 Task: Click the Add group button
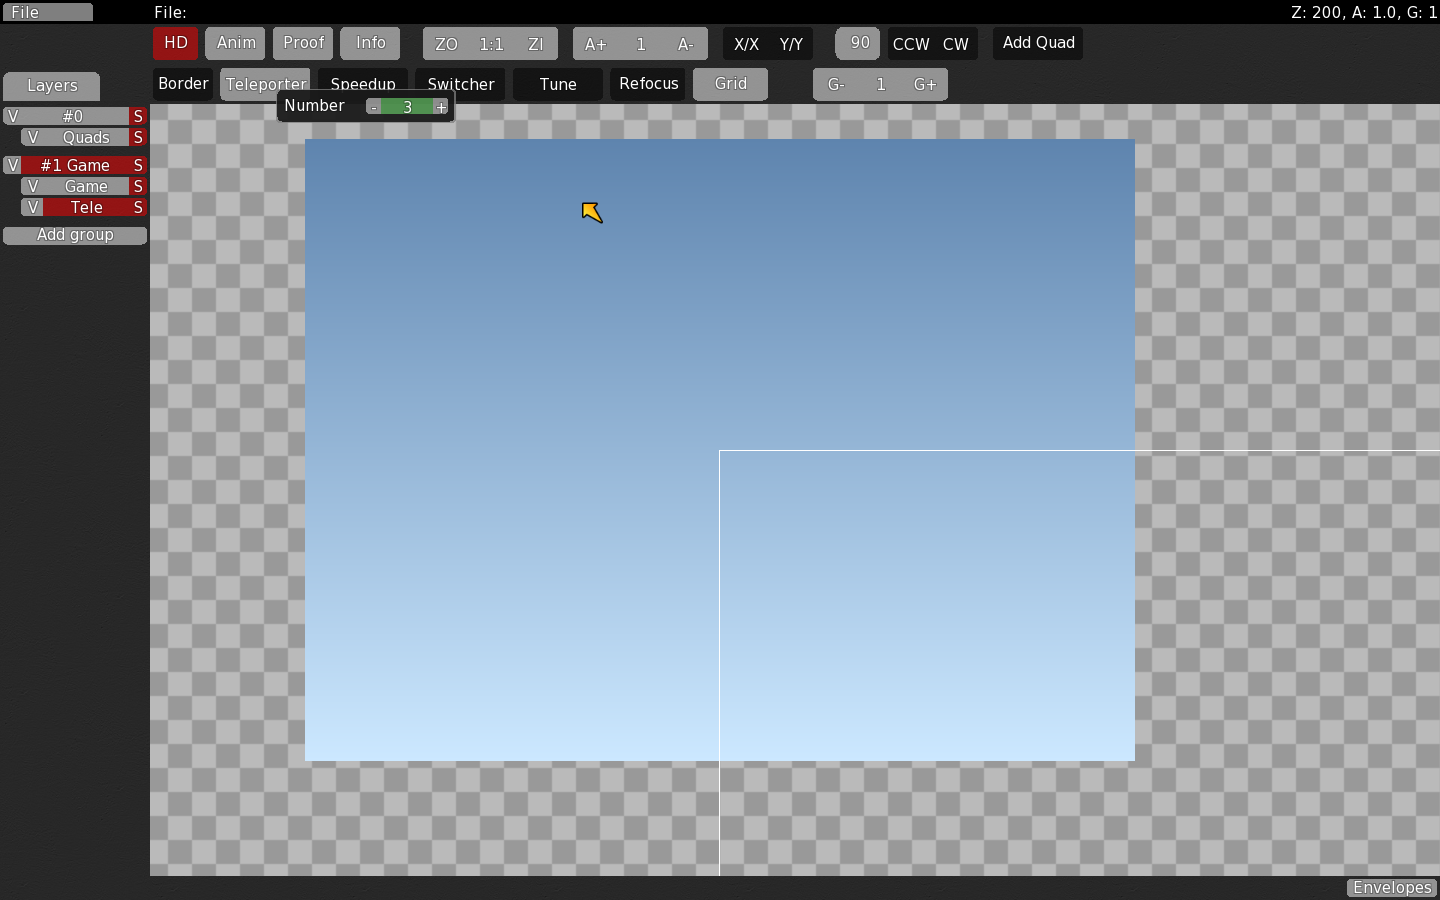pyautogui.click(x=74, y=235)
